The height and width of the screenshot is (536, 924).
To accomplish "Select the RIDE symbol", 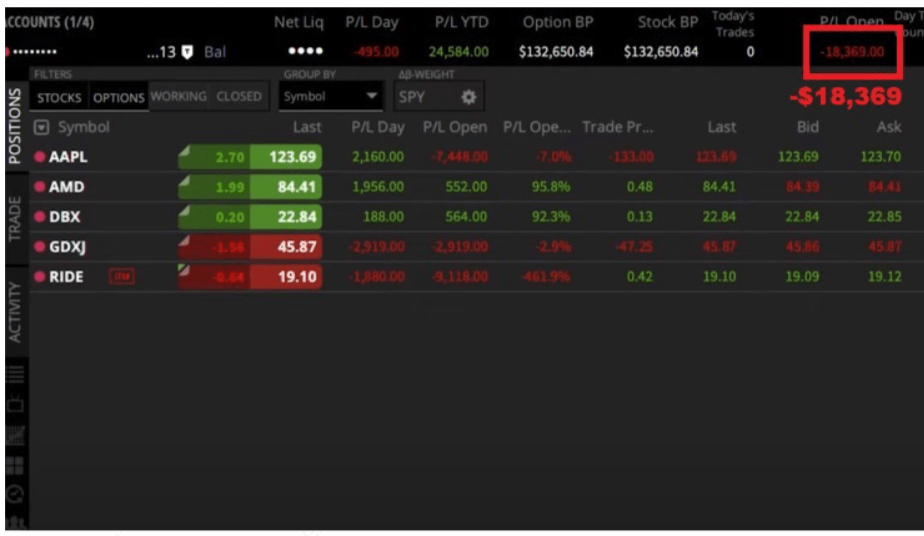I will [x=65, y=277].
